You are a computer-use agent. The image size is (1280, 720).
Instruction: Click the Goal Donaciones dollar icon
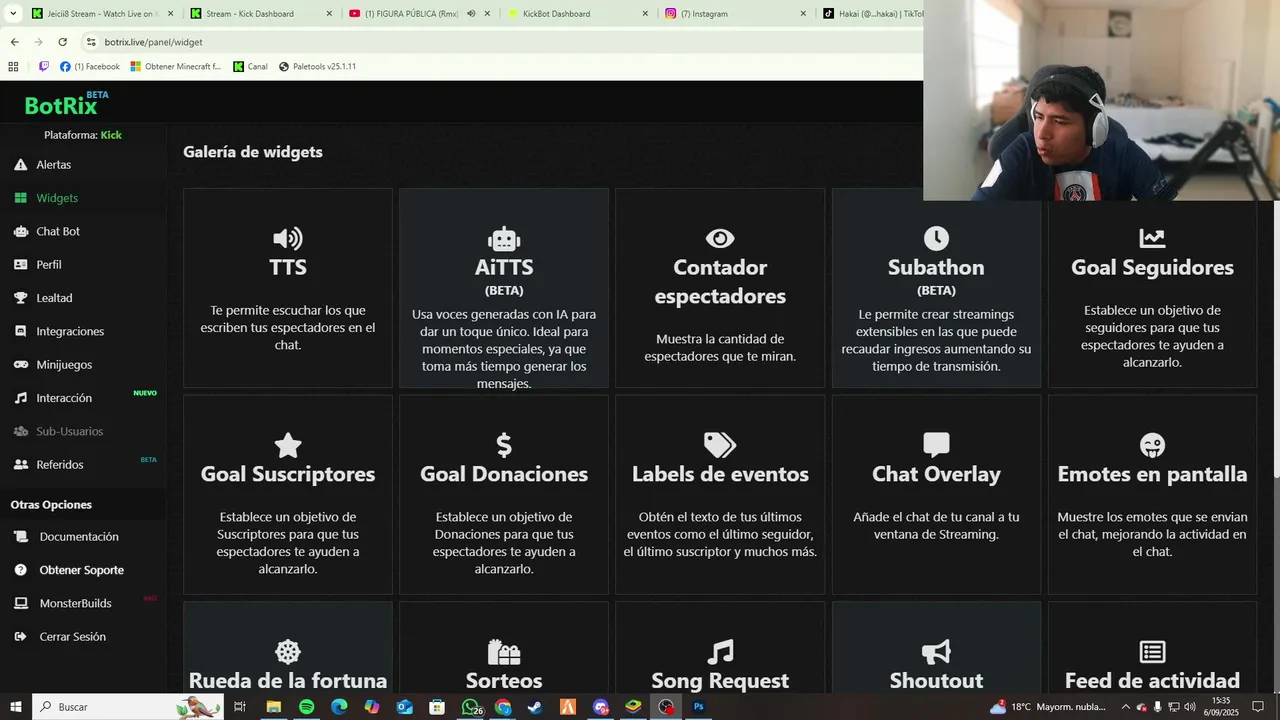coord(504,445)
